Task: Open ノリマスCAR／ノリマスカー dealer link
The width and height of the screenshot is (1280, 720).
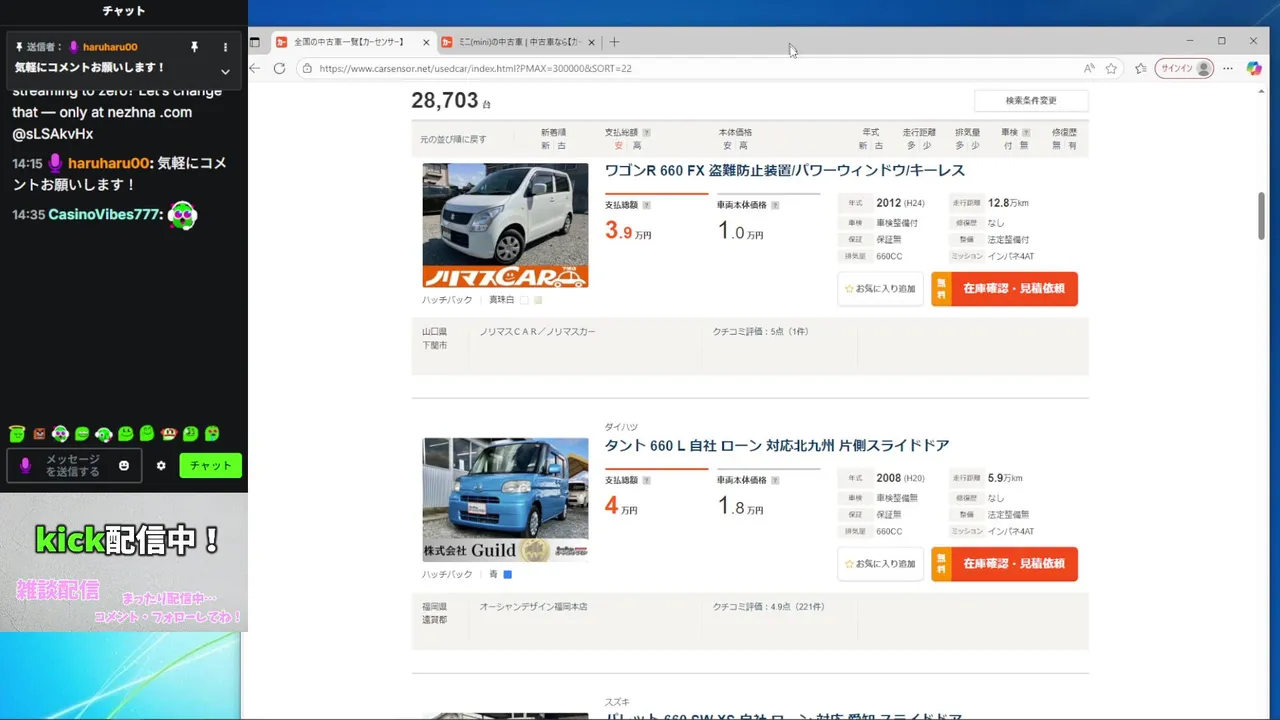Action: coord(537,331)
